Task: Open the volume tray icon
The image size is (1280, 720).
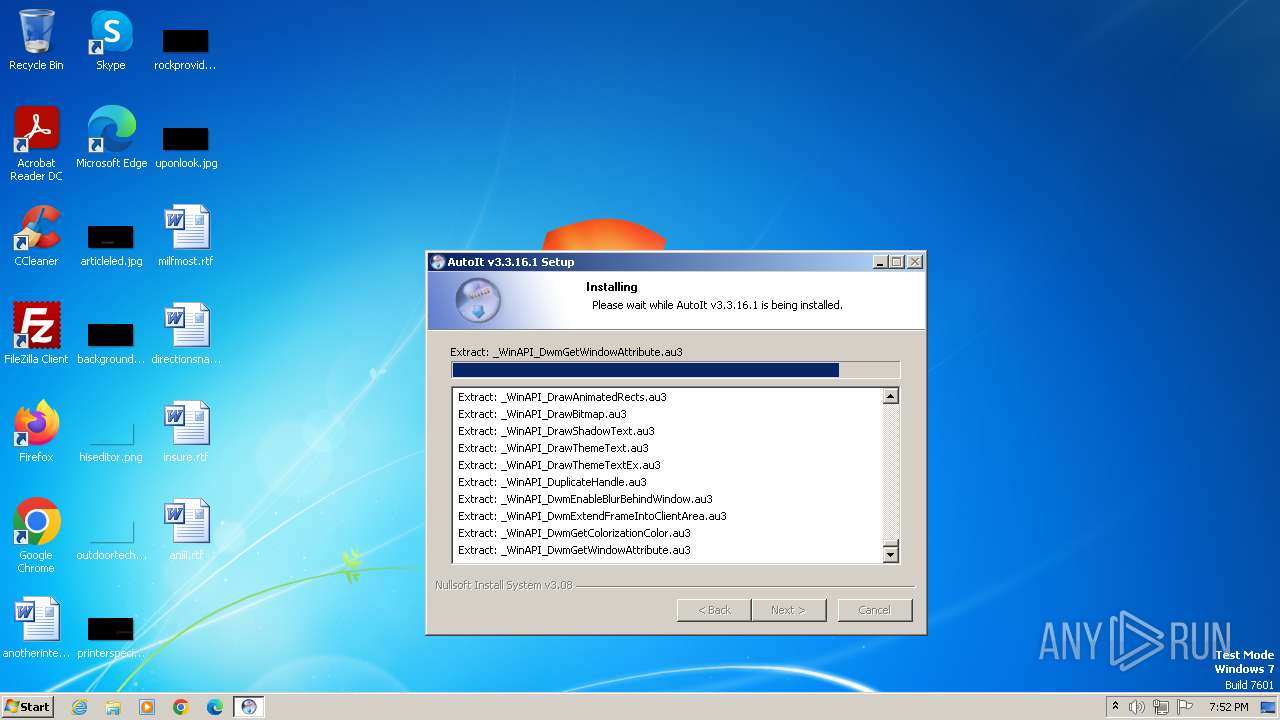Action: click(x=1137, y=707)
